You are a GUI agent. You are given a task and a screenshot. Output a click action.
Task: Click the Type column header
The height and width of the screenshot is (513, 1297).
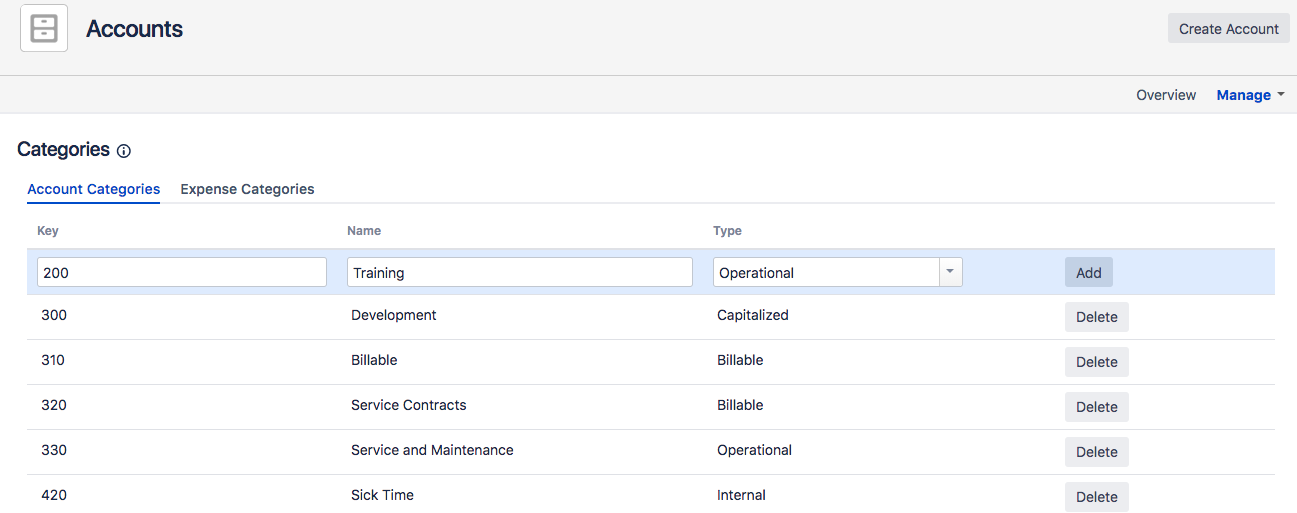tap(727, 231)
